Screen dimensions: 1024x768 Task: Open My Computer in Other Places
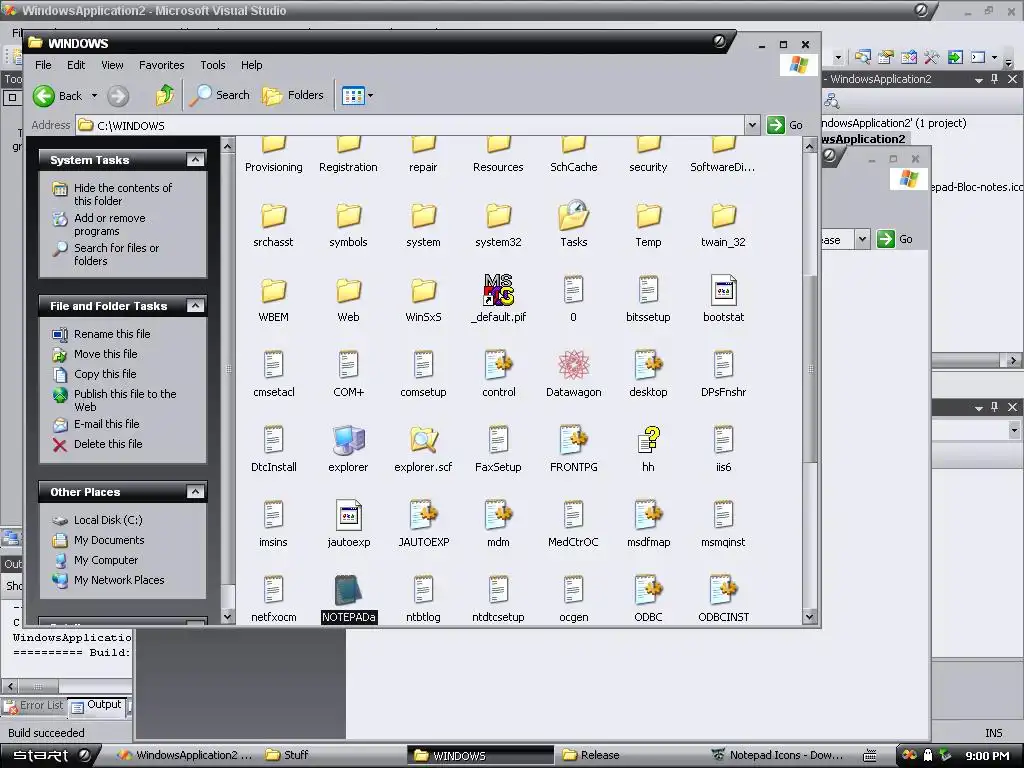106,560
